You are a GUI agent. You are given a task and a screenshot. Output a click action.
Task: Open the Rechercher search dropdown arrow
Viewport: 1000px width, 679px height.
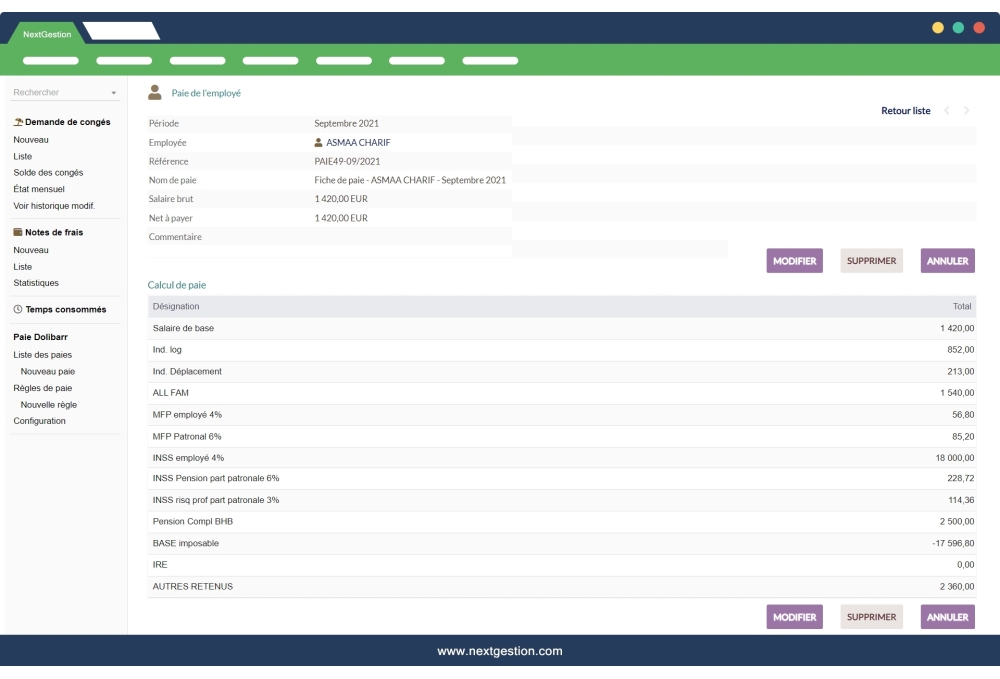point(115,92)
